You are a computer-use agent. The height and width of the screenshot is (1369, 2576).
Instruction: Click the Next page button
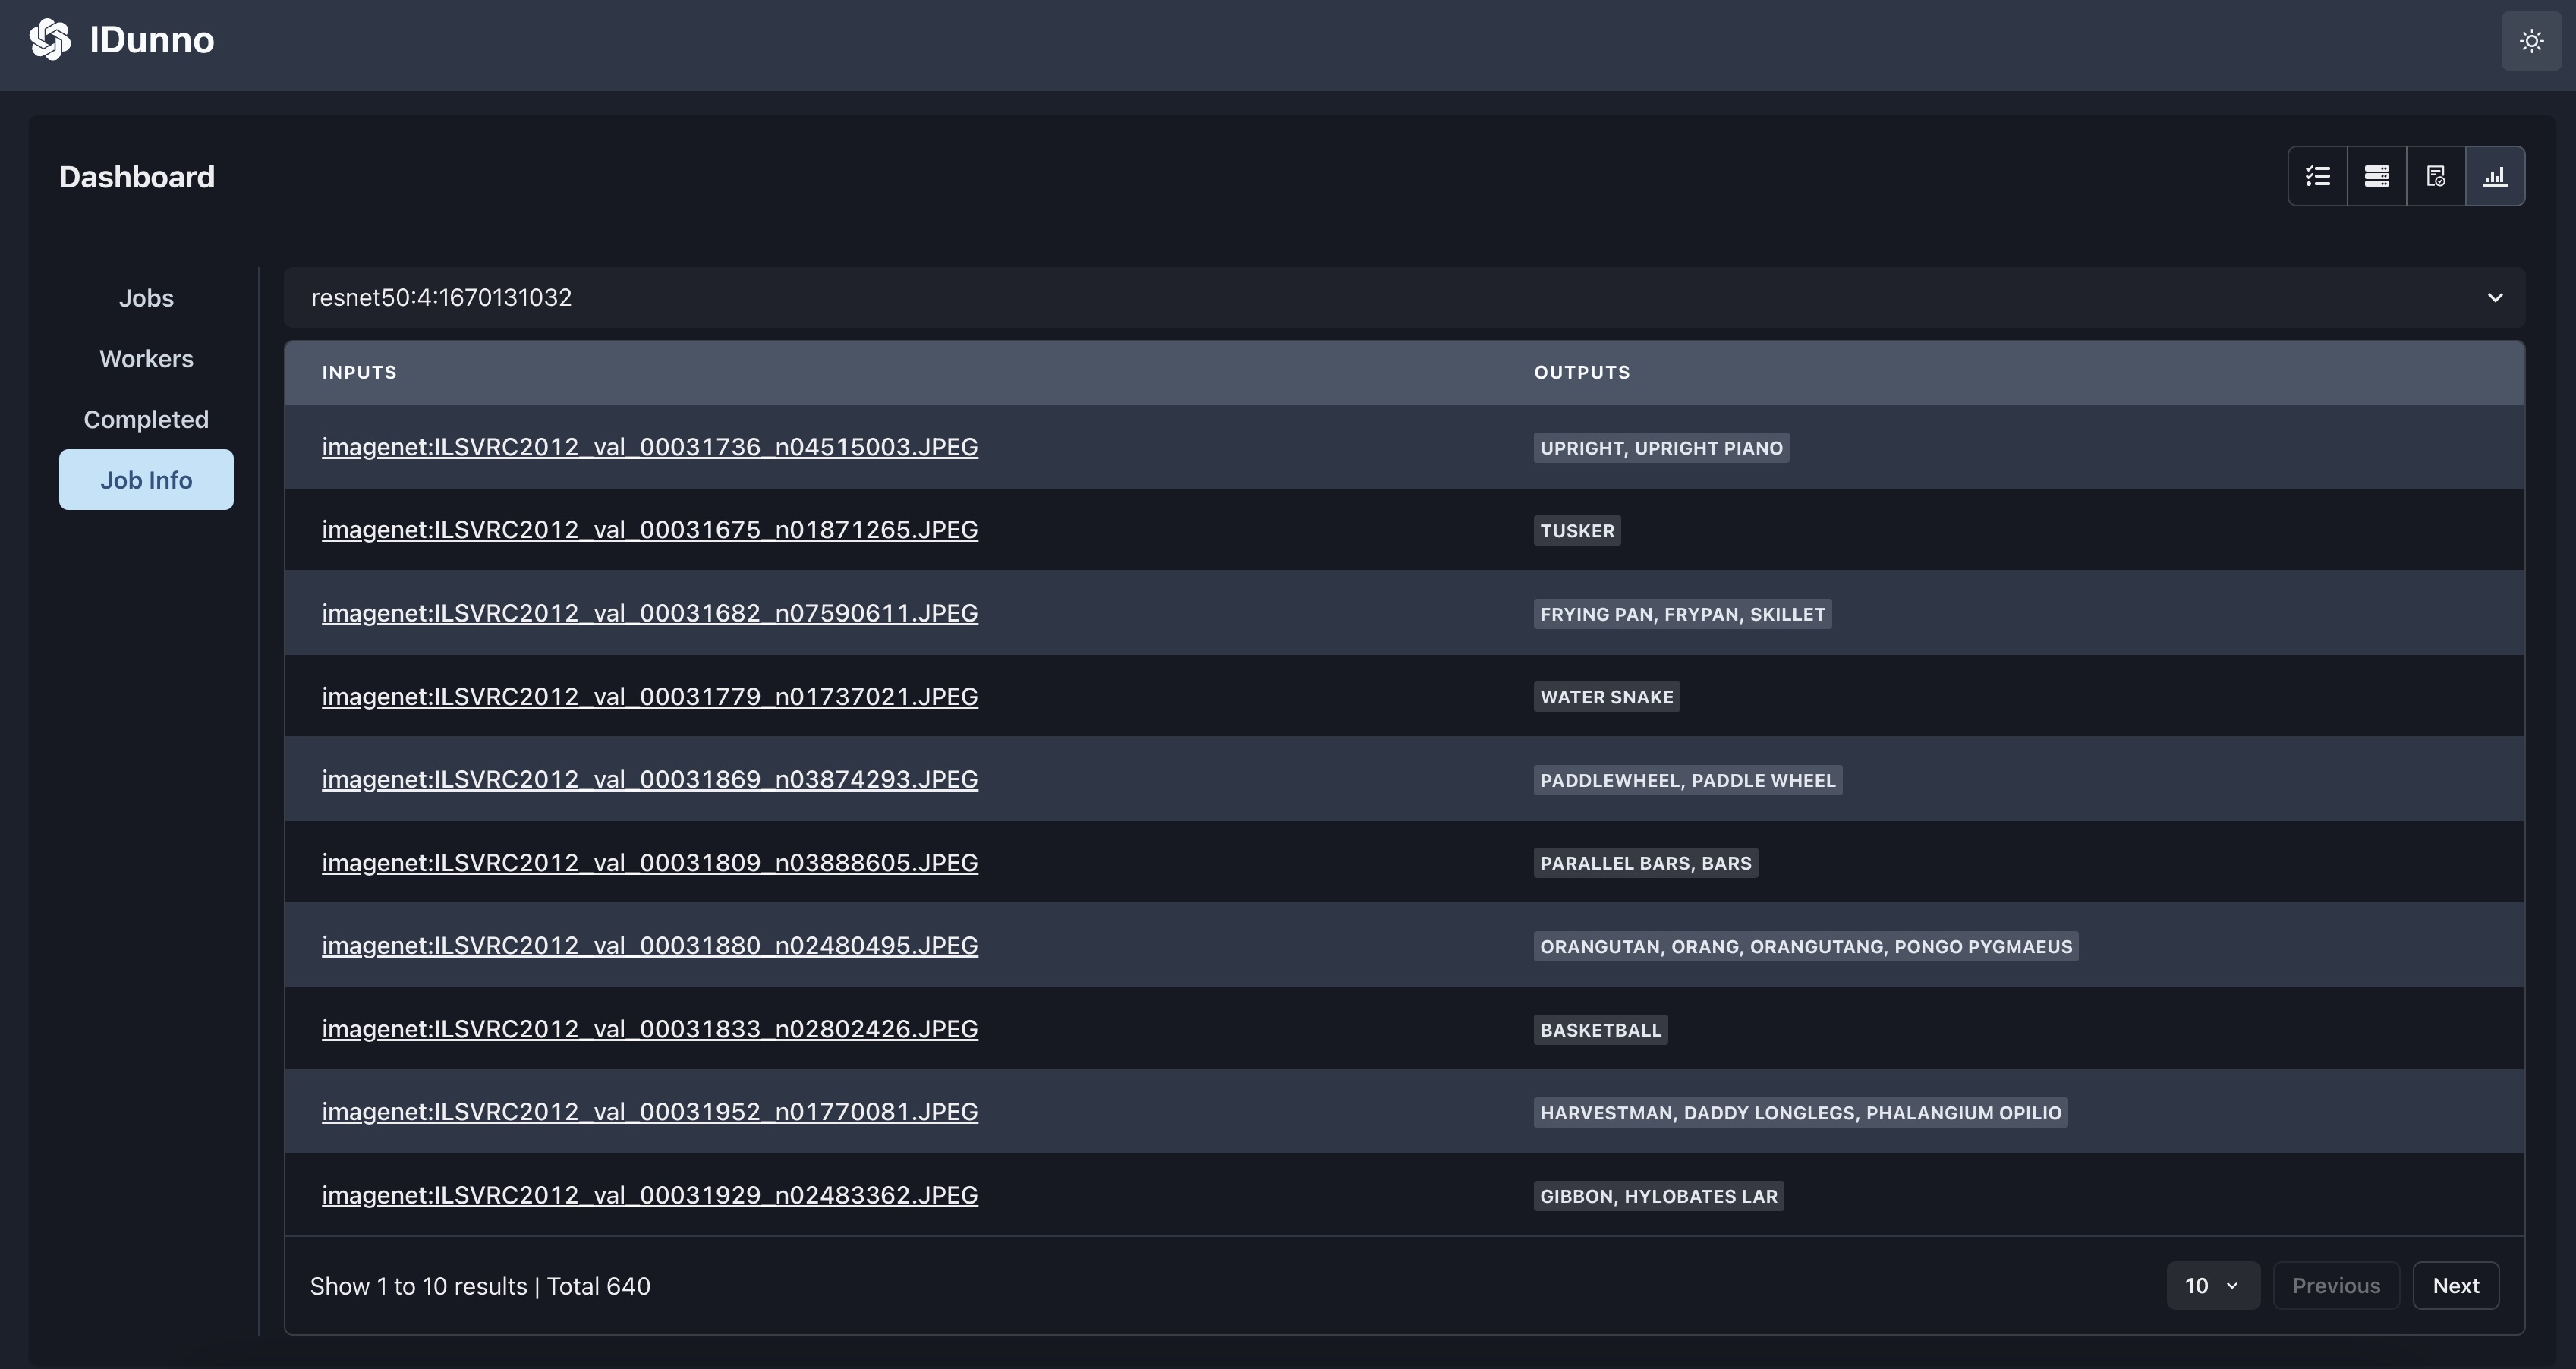2455,1286
